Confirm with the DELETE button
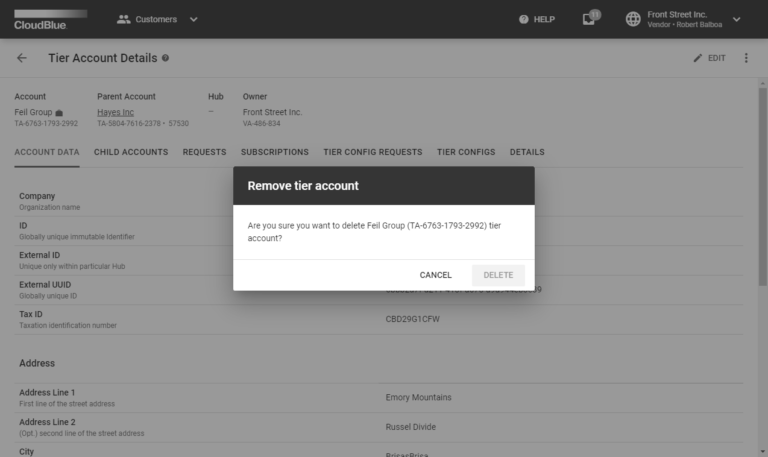 498,275
